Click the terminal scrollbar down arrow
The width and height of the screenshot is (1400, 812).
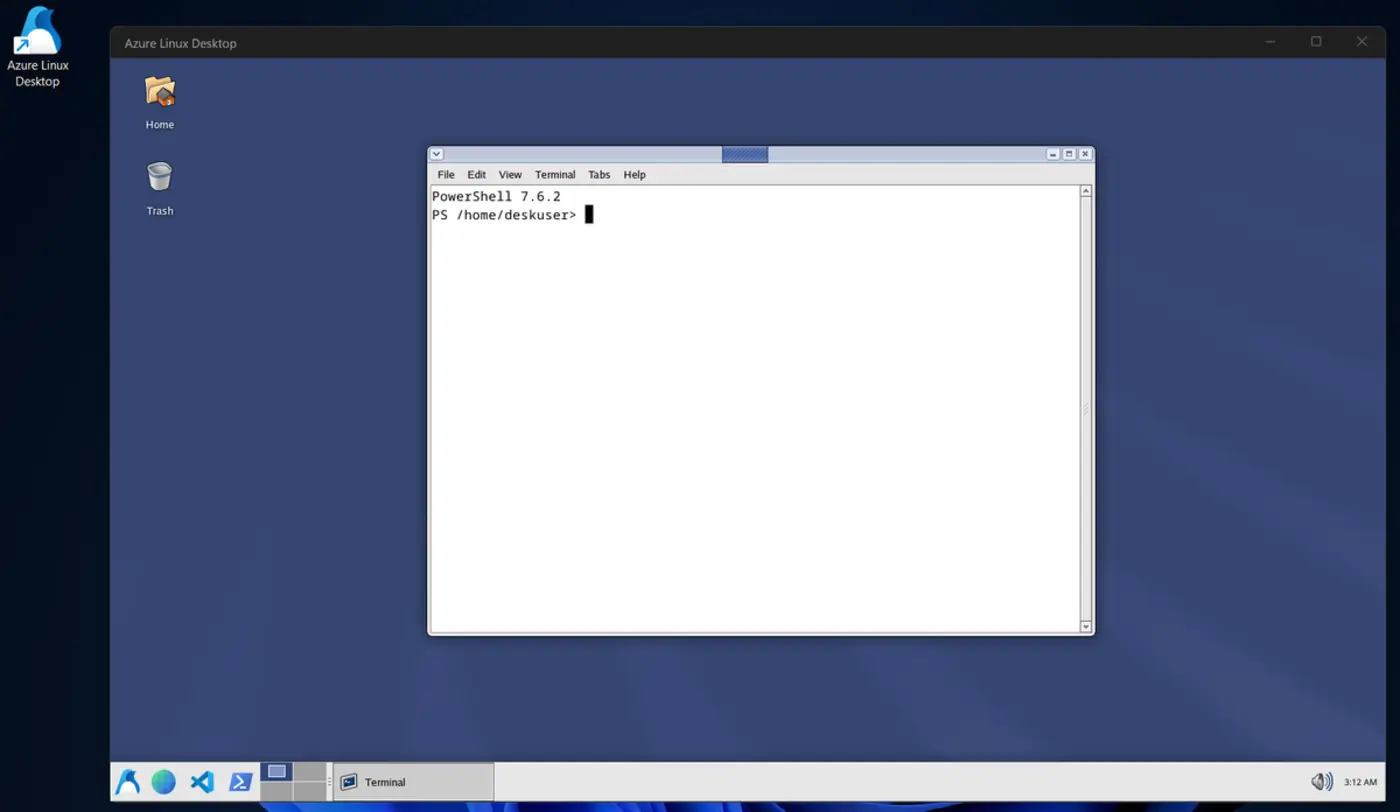tap(1086, 626)
